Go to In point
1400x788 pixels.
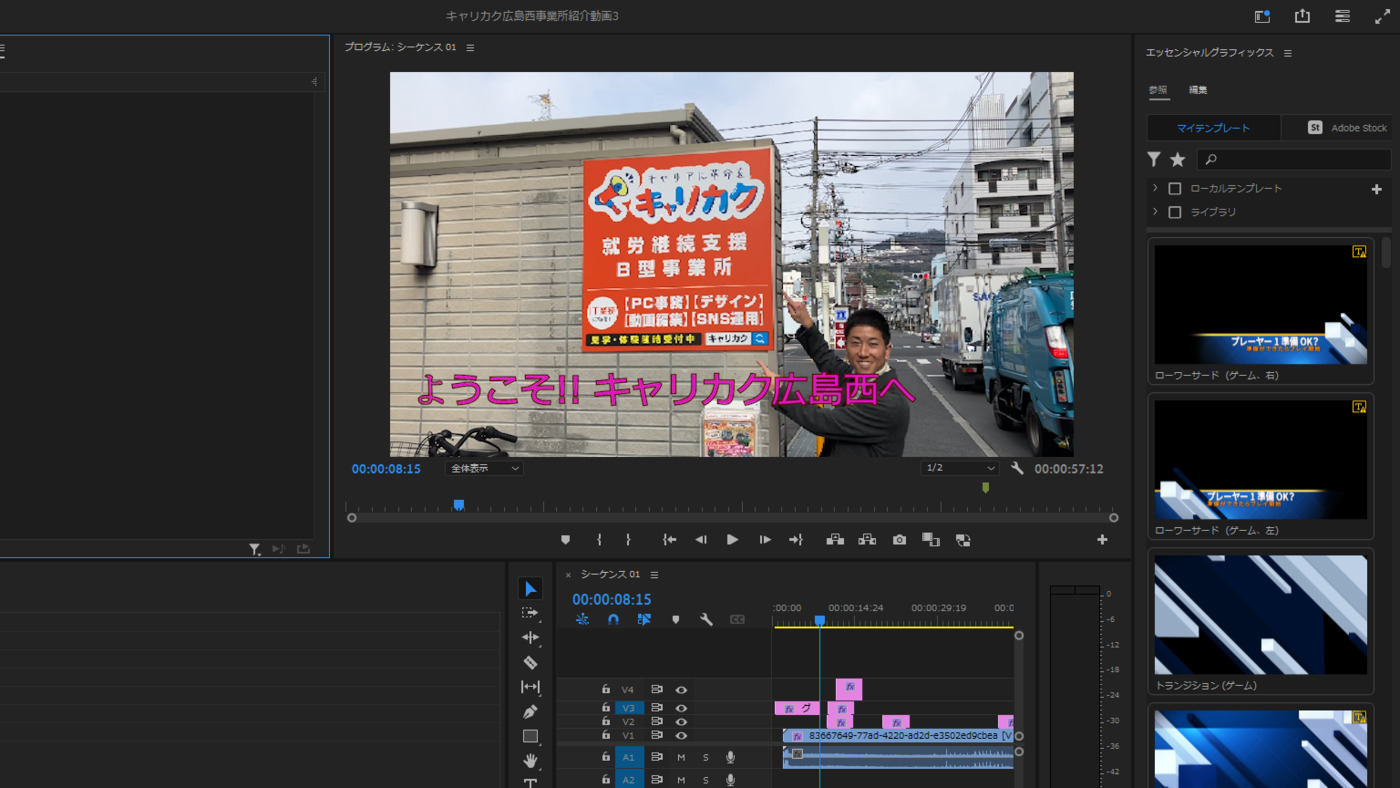click(669, 540)
